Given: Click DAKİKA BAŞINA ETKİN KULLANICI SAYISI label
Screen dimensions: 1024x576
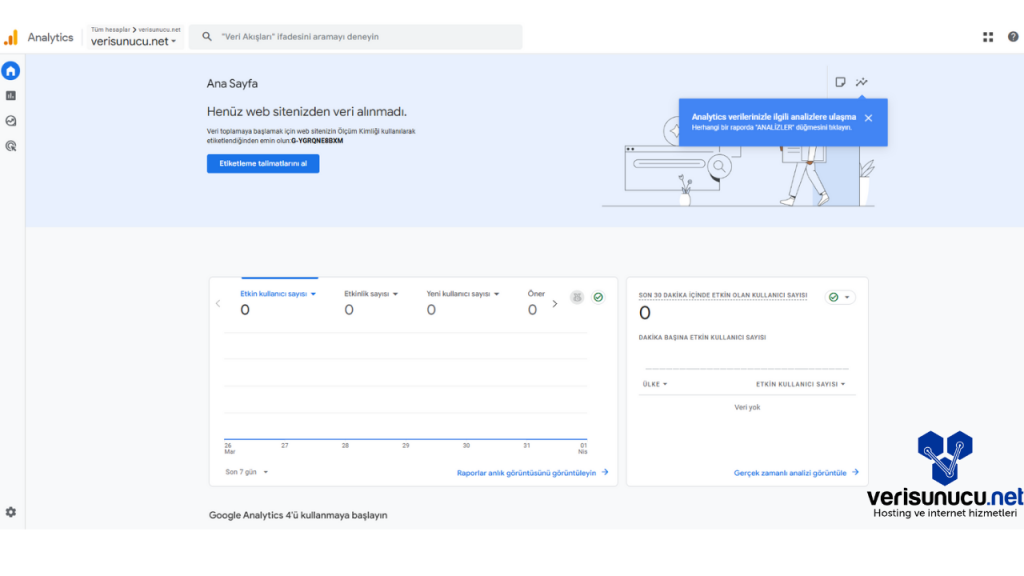Looking at the screenshot, I should 702,338.
